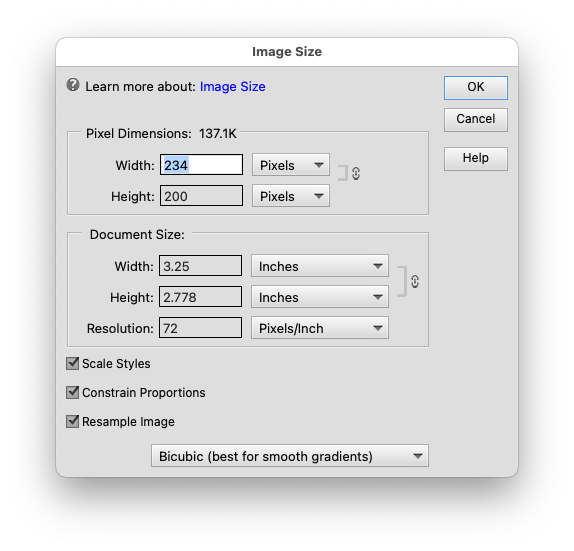Image resolution: width=574 pixels, height=551 pixels.
Task: Open the Bicubic resampling method dropdown
Action: 290,456
